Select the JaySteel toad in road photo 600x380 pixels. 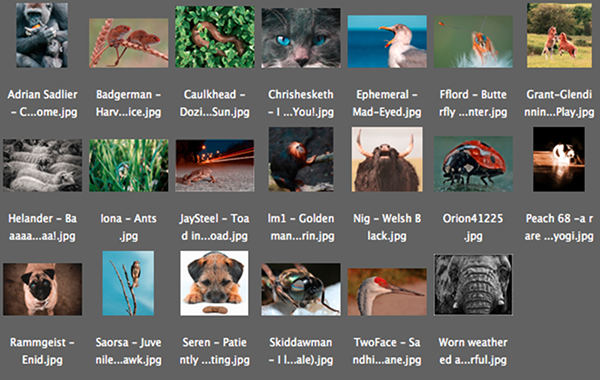point(215,165)
